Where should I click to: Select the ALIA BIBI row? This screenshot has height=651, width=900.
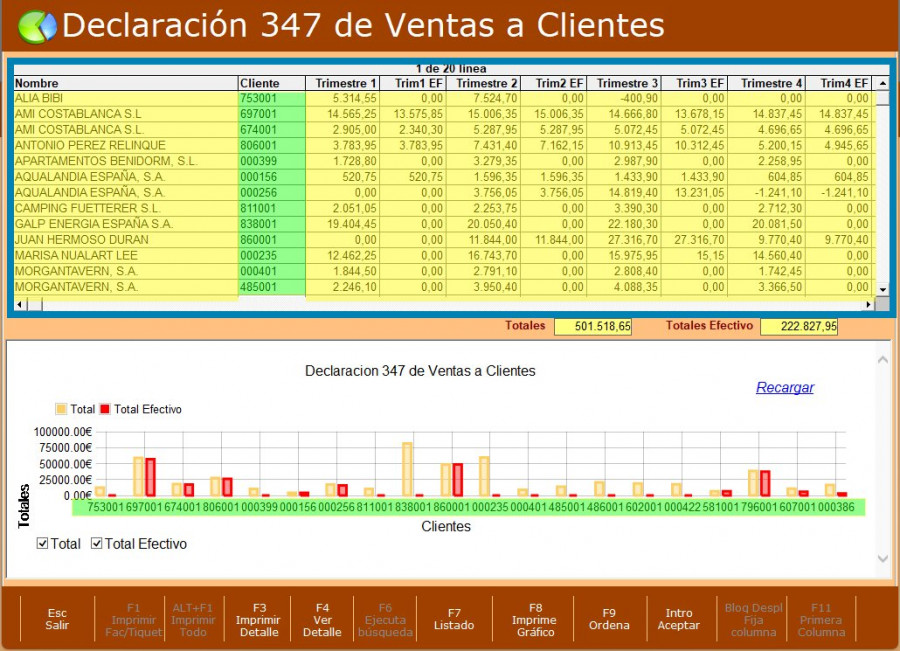pyautogui.click(x=124, y=98)
